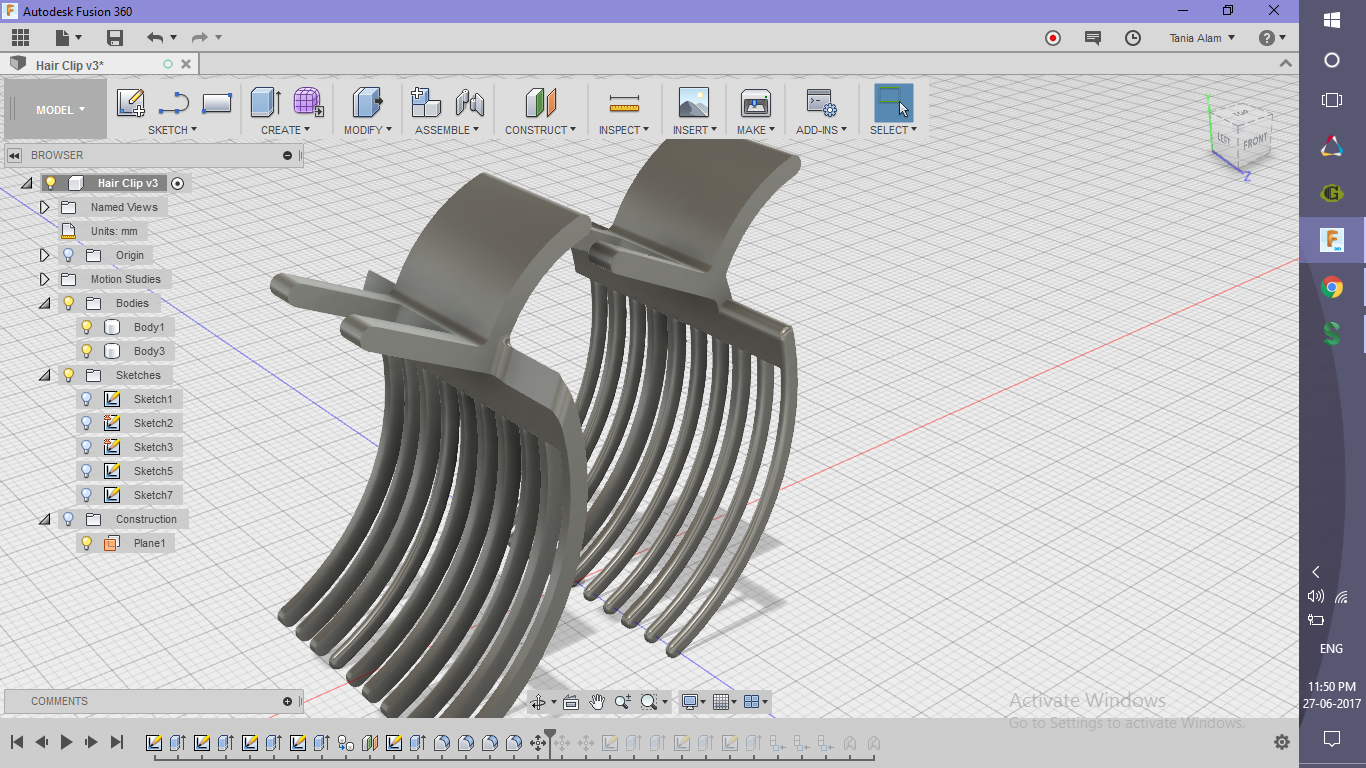
Task: Expand the Origin folder
Action: point(44,255)
